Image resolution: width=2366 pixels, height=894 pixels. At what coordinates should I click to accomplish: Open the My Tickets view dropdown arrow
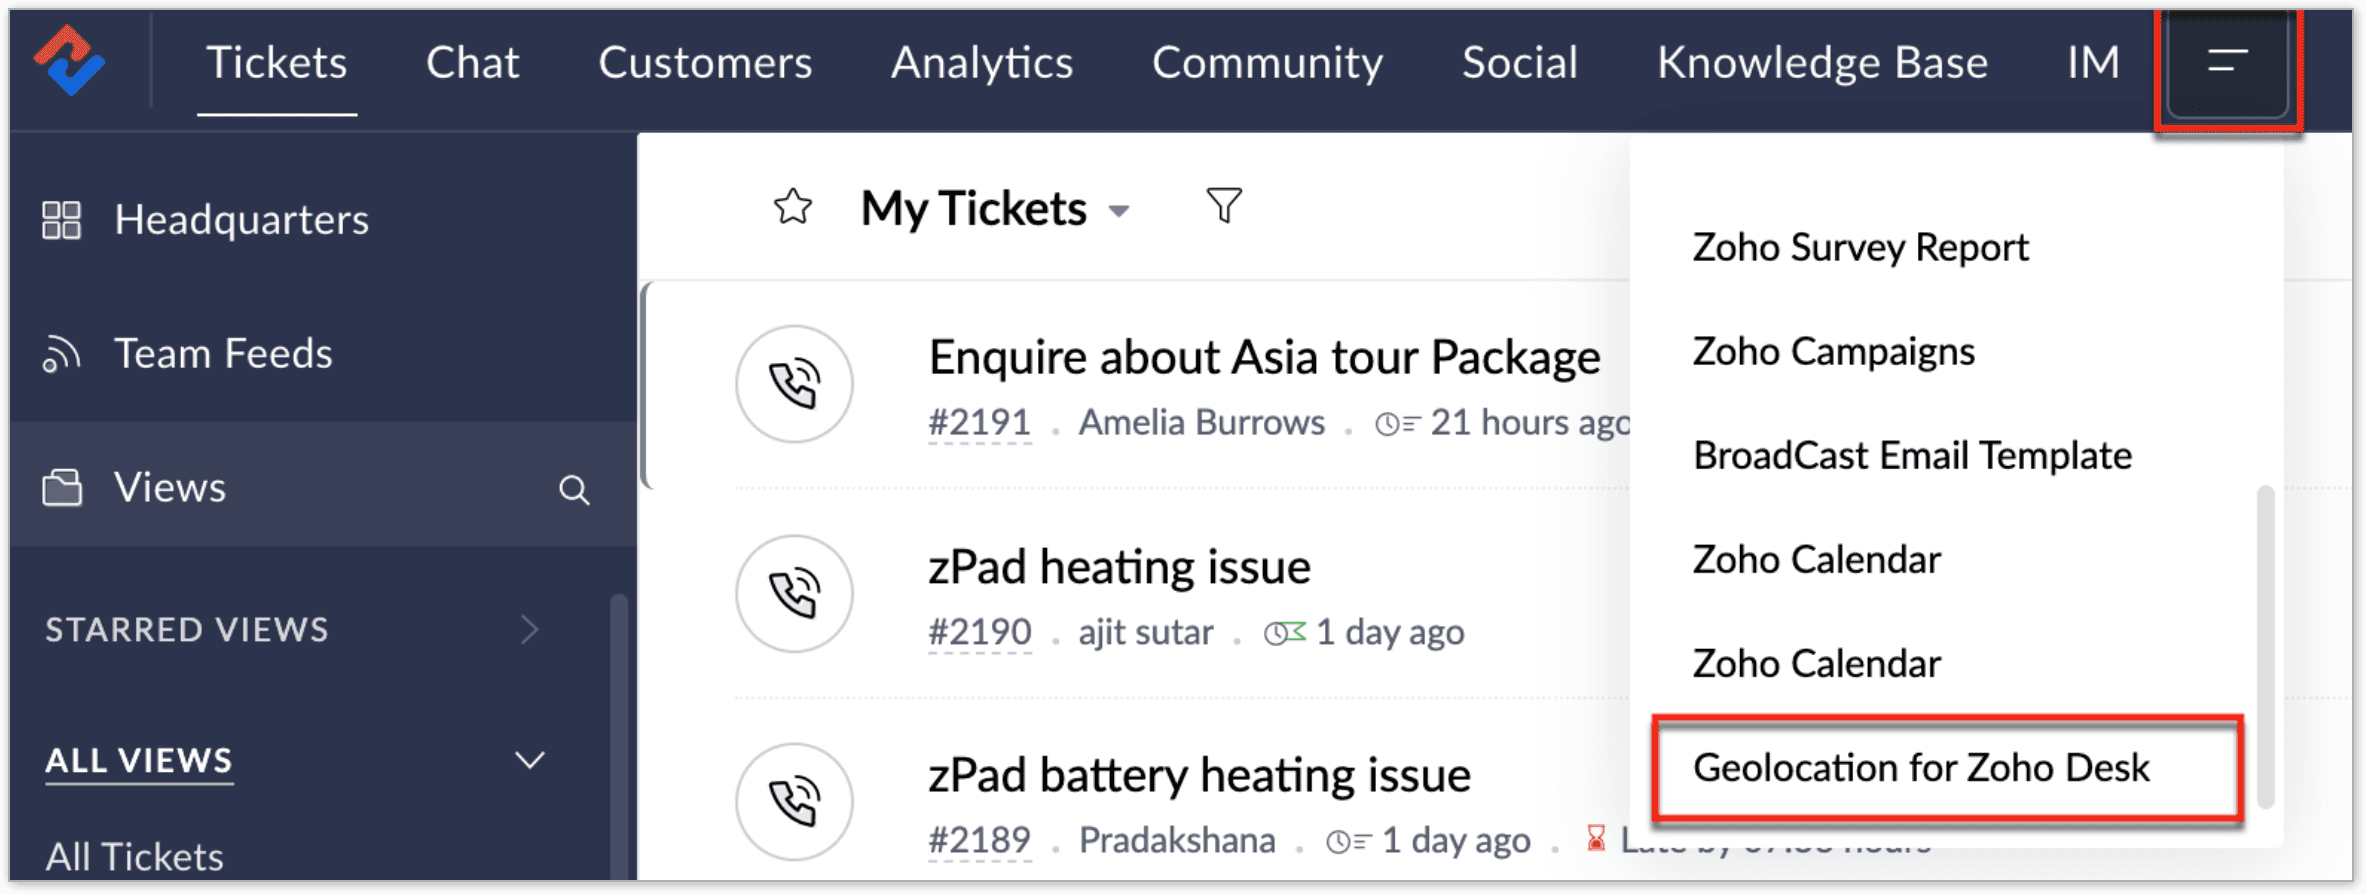click(x=1120, y=211)
